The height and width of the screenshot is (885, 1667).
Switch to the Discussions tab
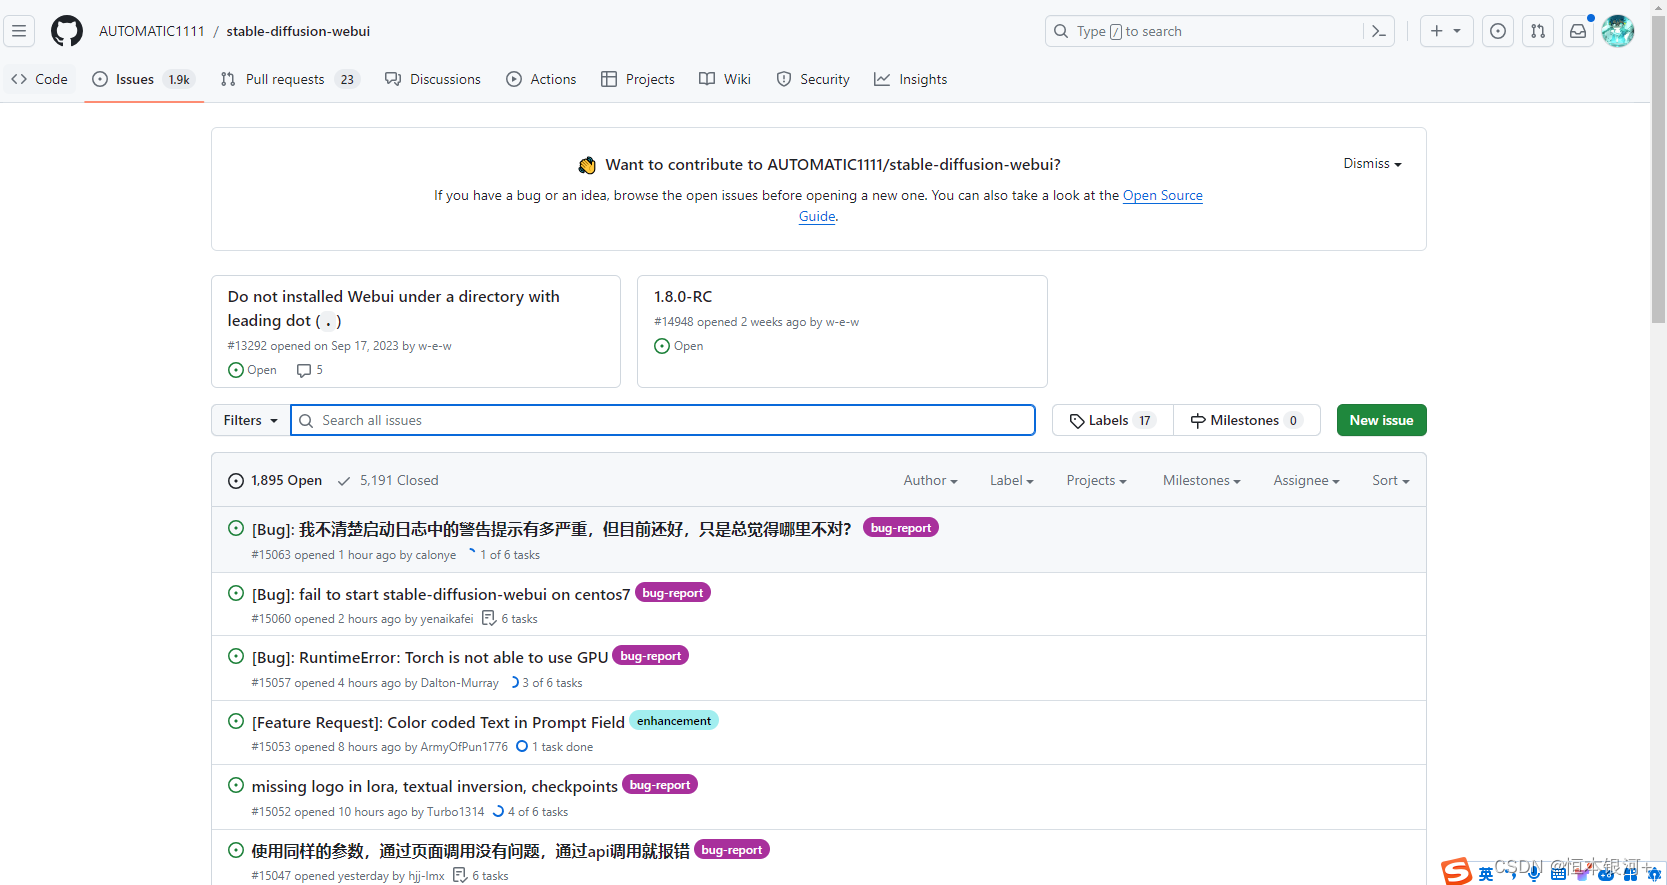pos(433,79)
